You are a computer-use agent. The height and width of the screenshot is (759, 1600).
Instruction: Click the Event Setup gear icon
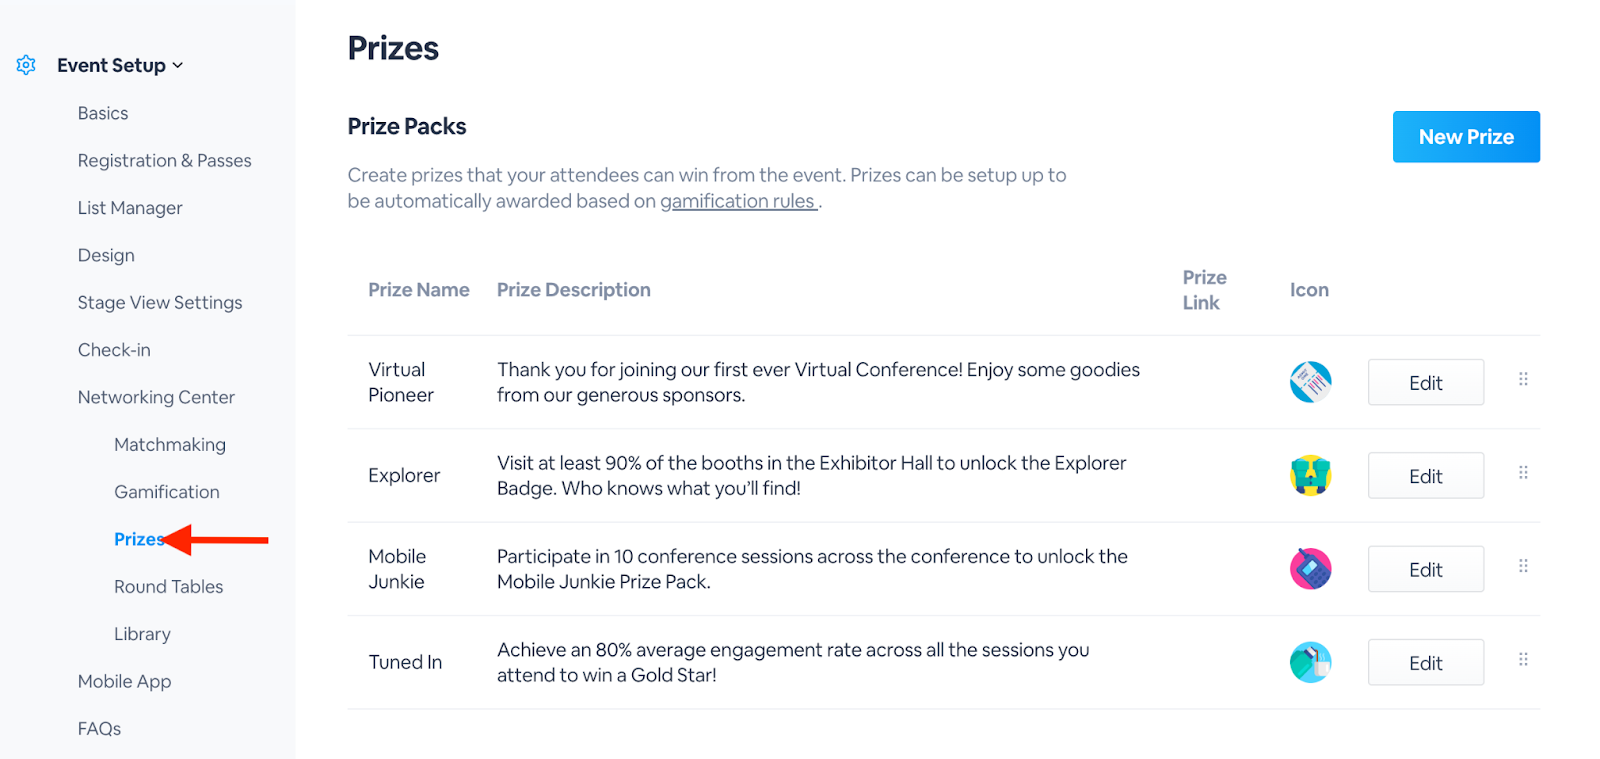coord(26,65)
